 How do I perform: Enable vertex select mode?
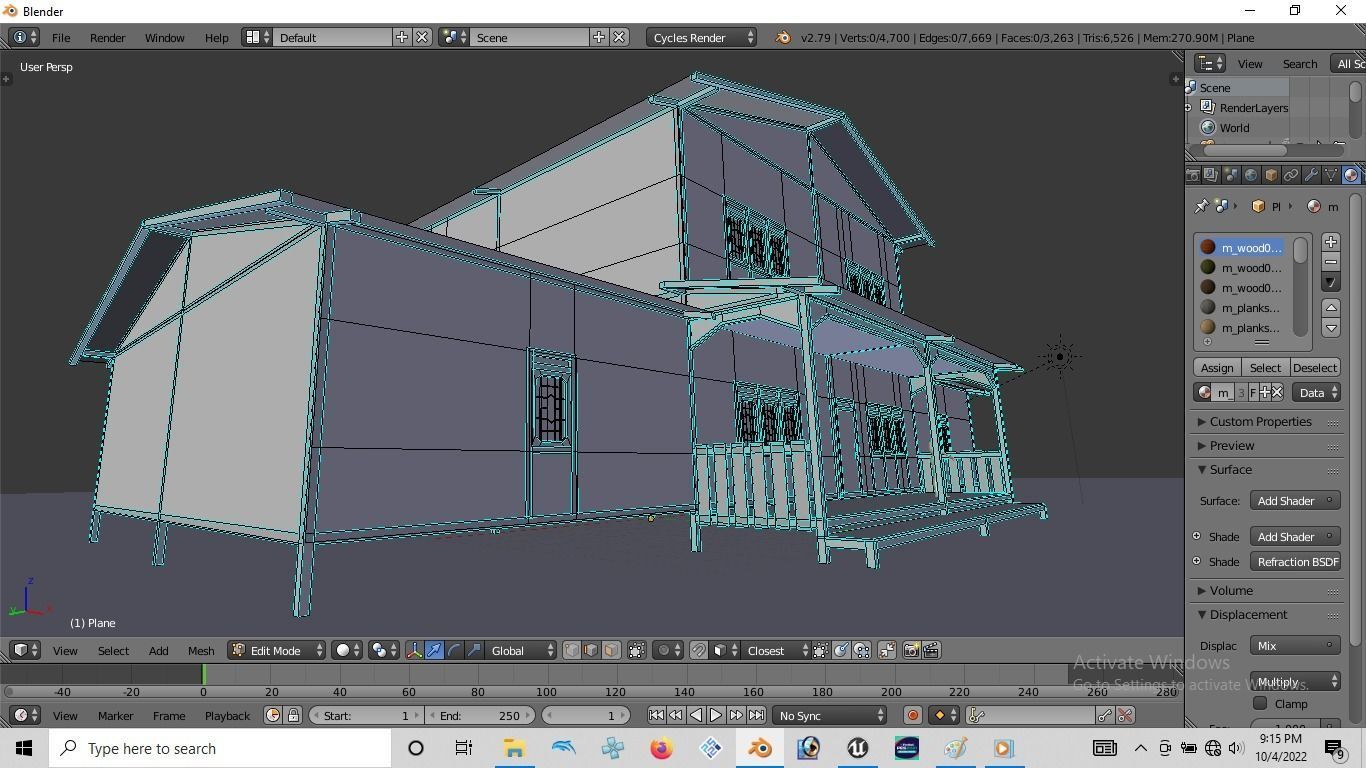click(x=571, y=650)
